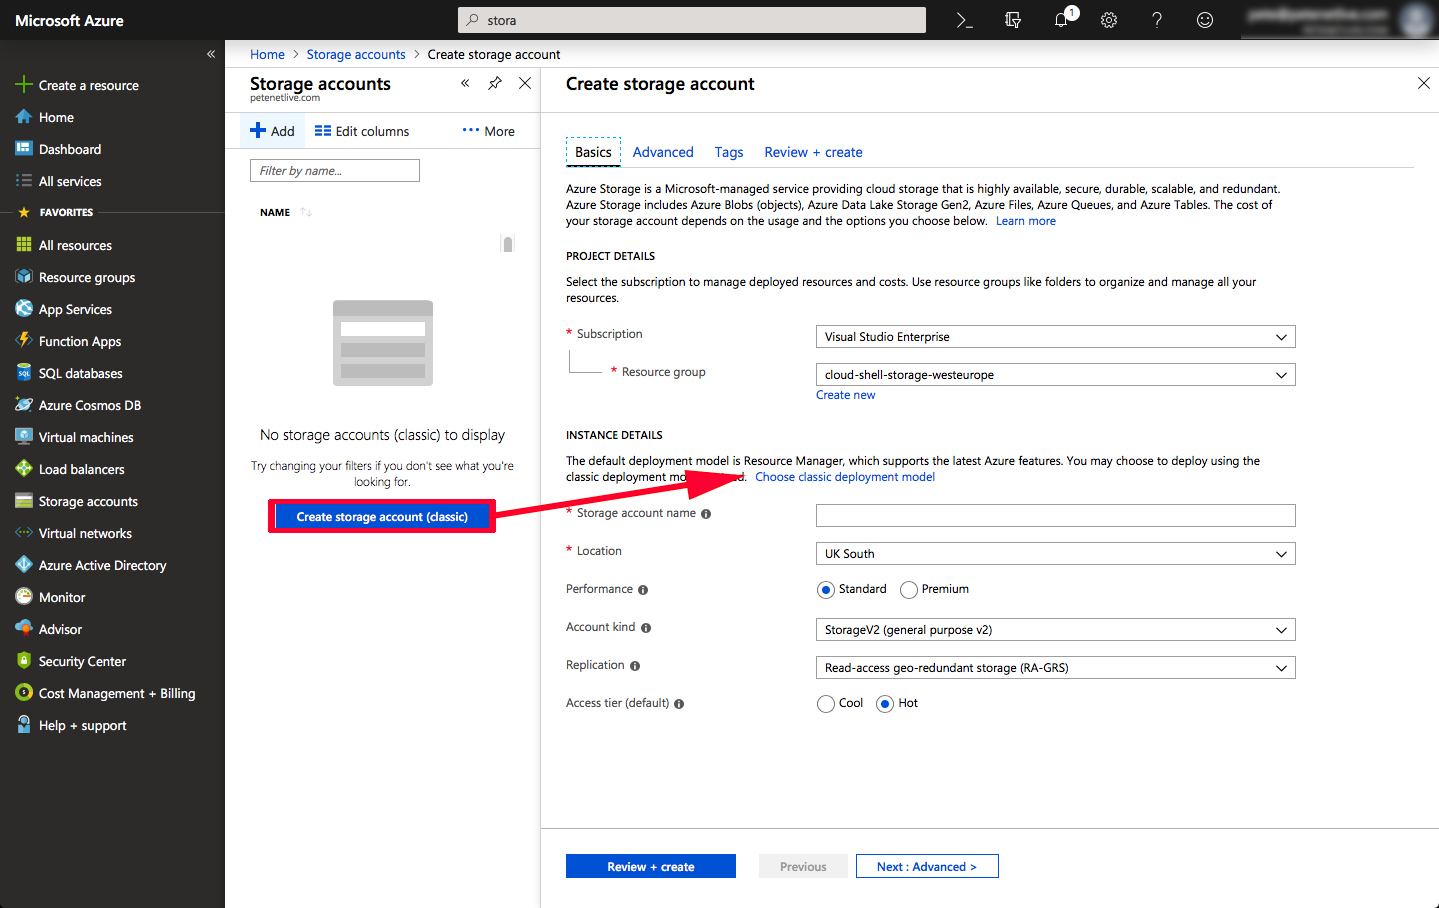Open the Resource group dropdown
This screenshot has width=1439, height=908.
point(1056,375)
